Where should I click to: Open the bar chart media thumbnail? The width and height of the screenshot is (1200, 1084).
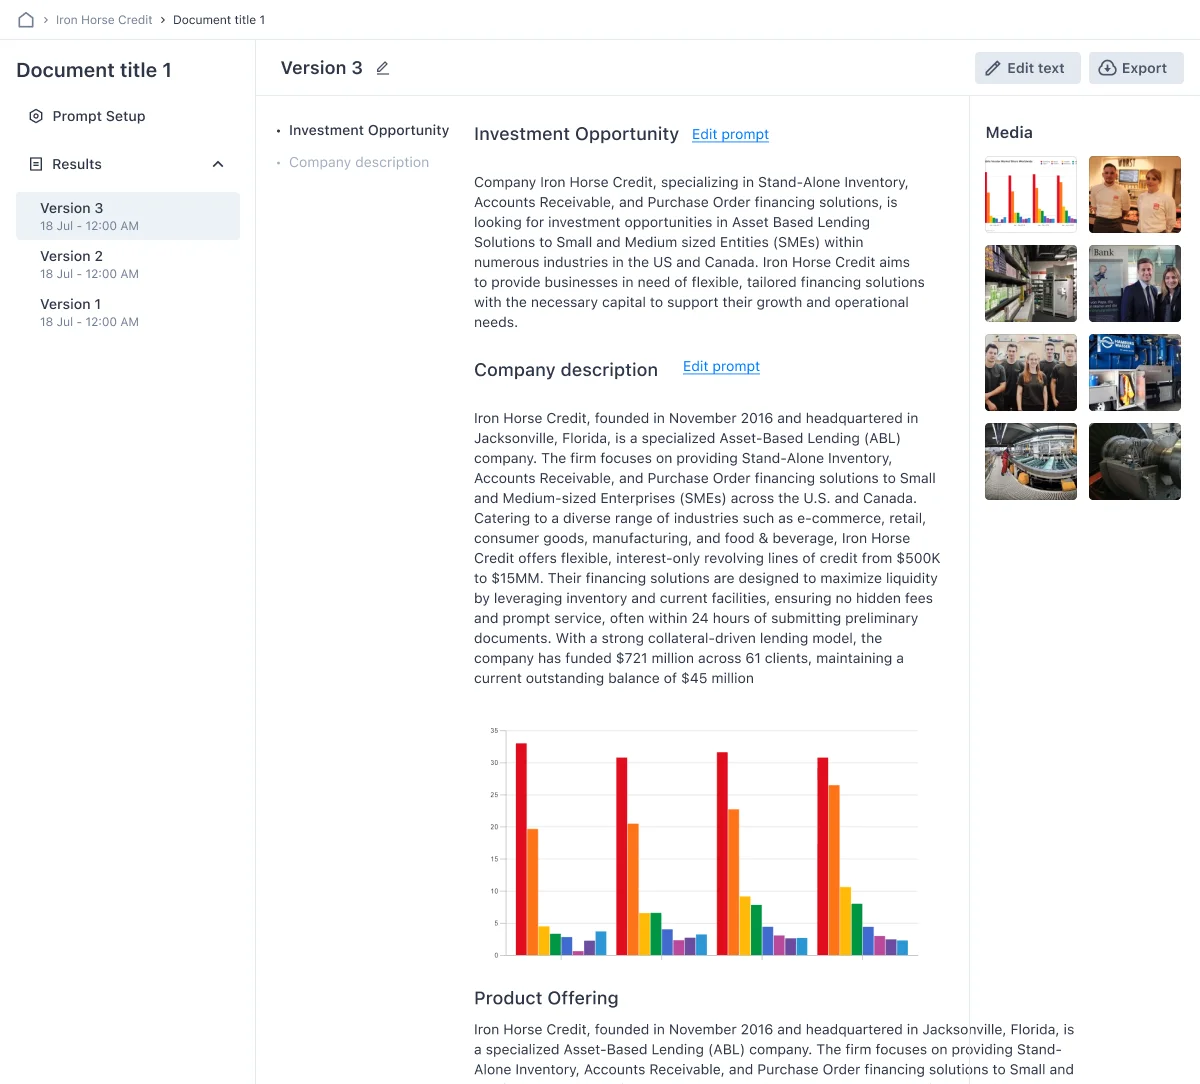click(1030, 194)
